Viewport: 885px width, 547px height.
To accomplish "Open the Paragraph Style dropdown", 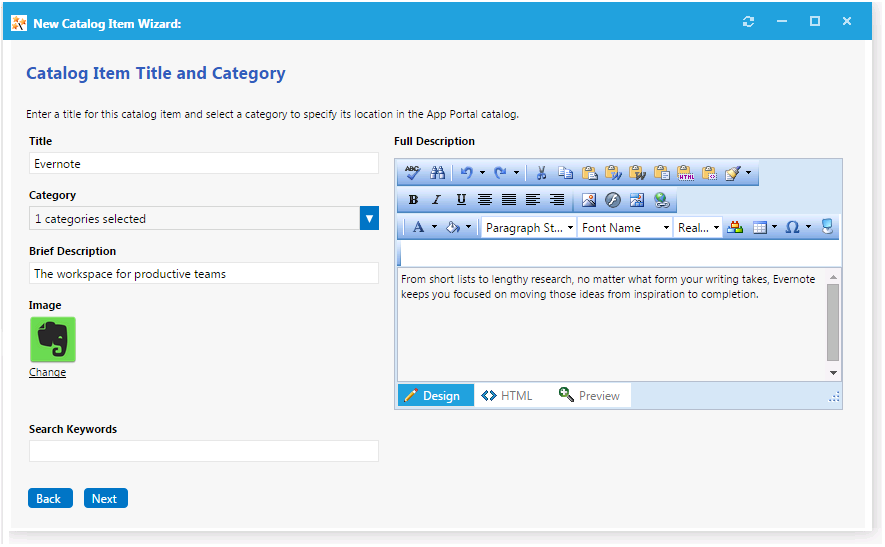I will (x=529, y=228).
